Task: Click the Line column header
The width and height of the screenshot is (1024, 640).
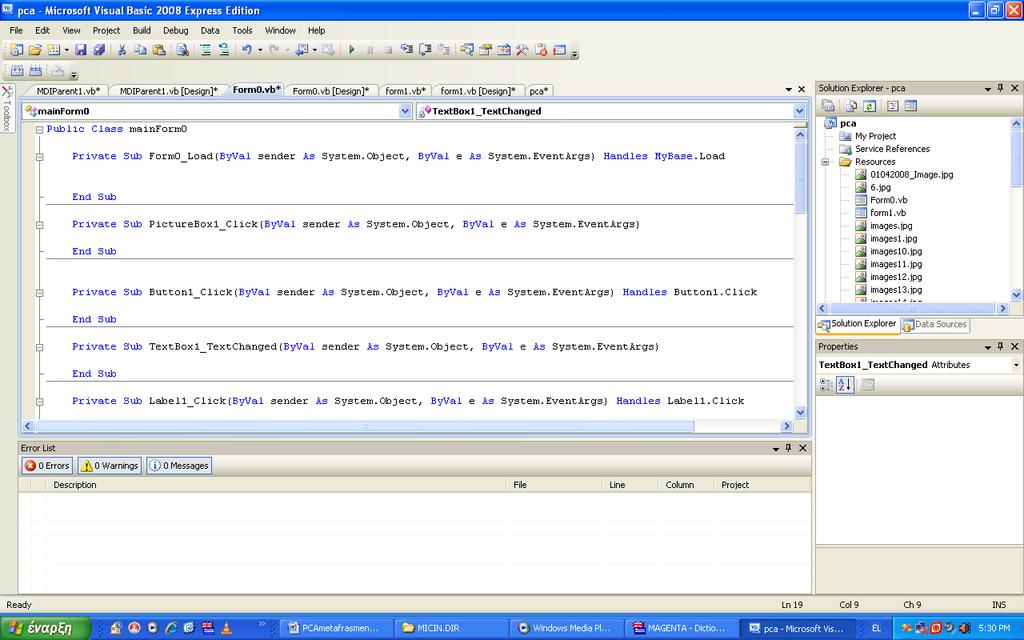Action: click(629, 485)
